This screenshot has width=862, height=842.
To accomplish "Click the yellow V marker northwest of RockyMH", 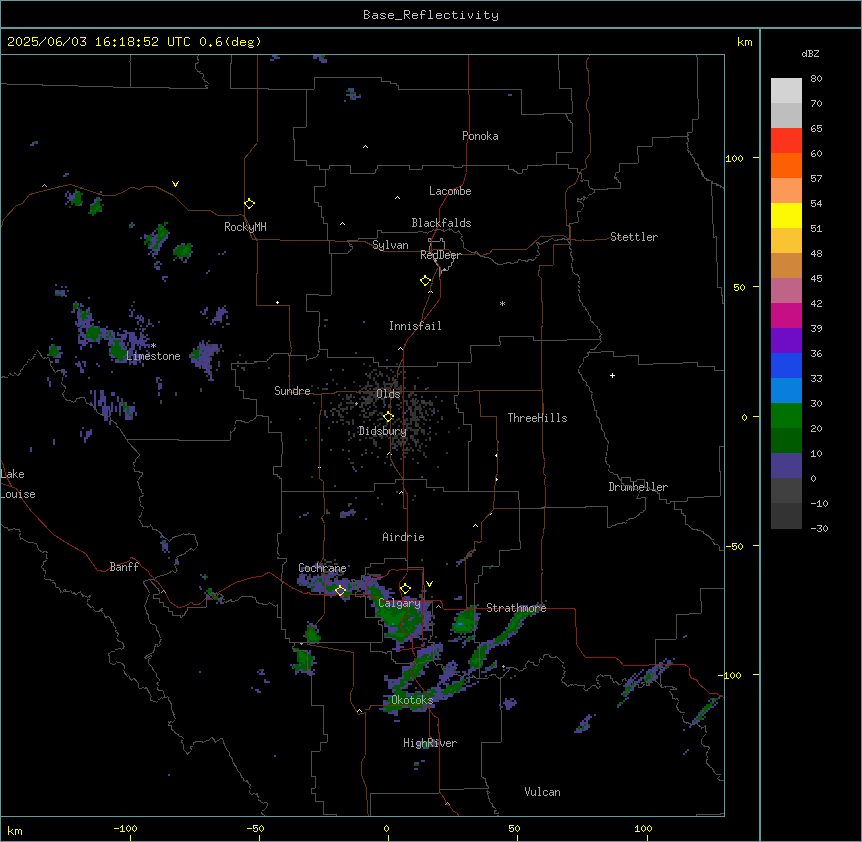I will point(175,184).
